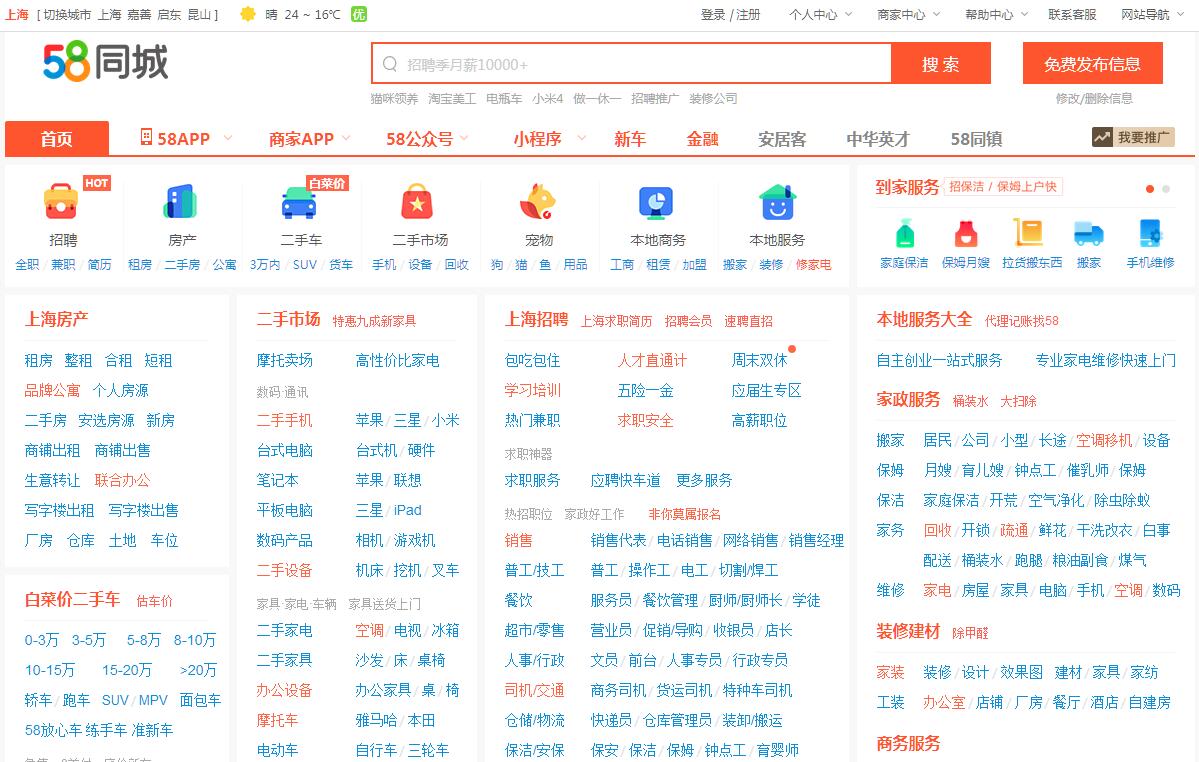Select the 家庭保洁 cleaning icon
Screen dimensions: 1199x762
(x=904, y=233)
